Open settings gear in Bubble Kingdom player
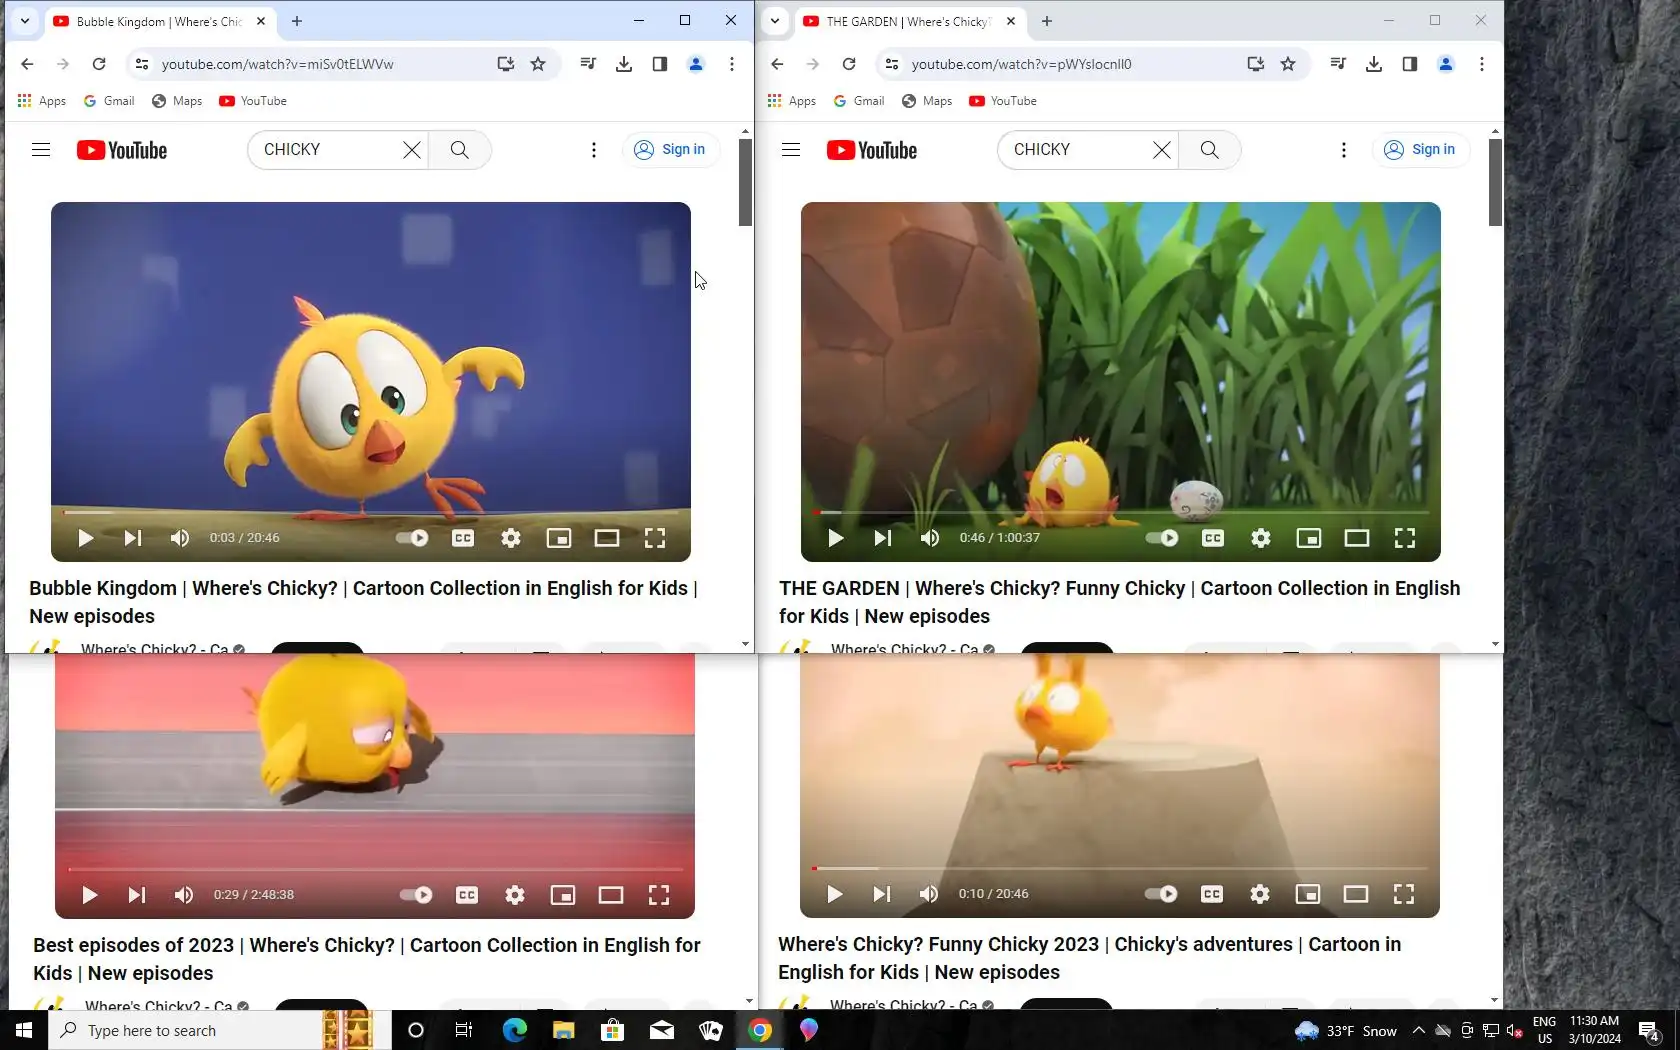Image resolution: width=1680 pixels, height=1050 pixels. pos(511,538)
